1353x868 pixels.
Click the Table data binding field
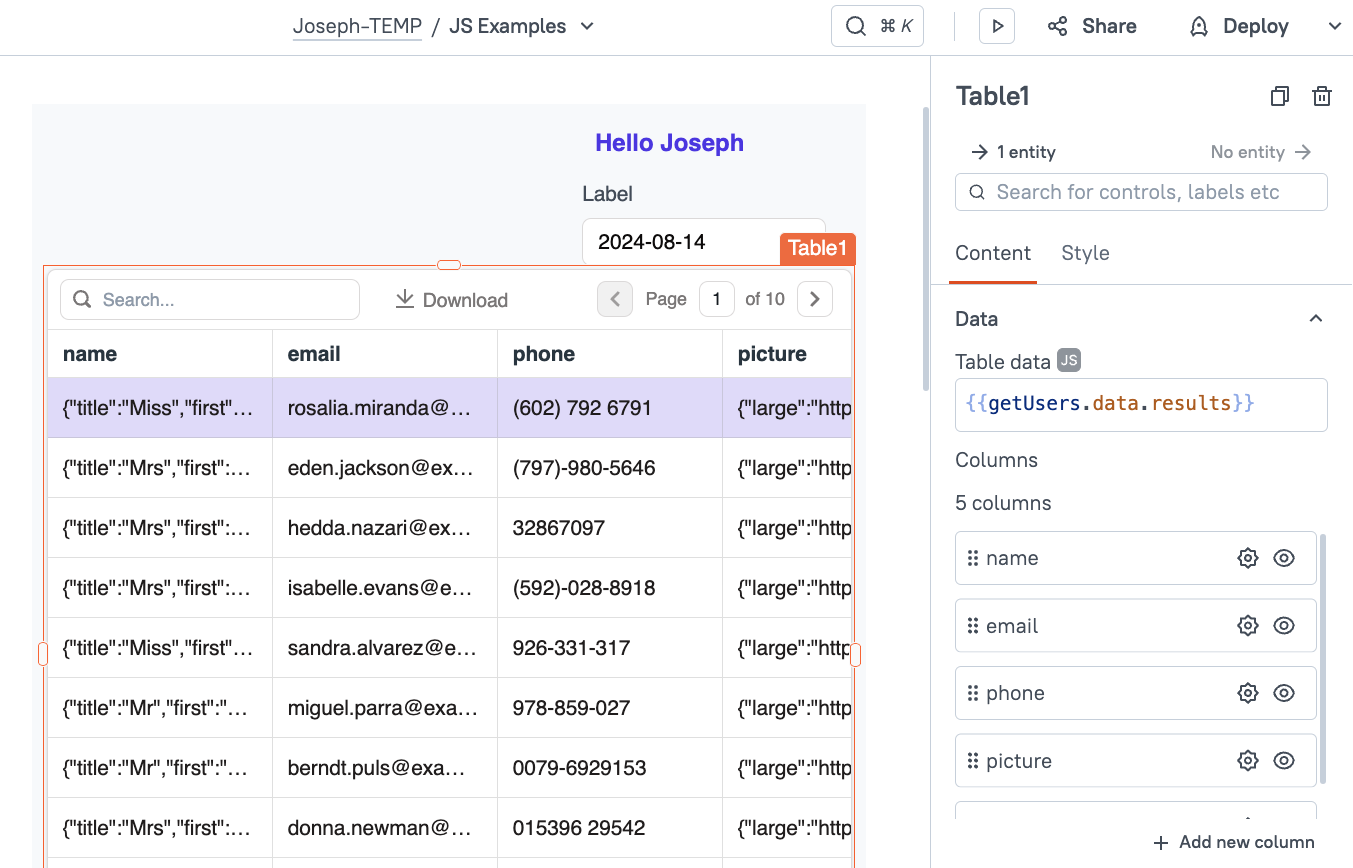tap(1141, 404)
